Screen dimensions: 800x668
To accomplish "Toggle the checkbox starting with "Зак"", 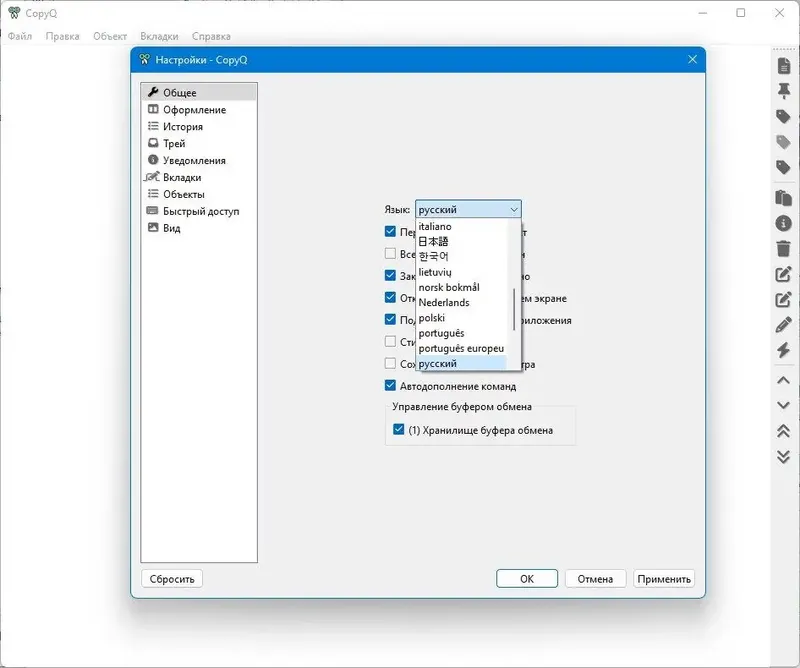I will click(x=390, y=276).
